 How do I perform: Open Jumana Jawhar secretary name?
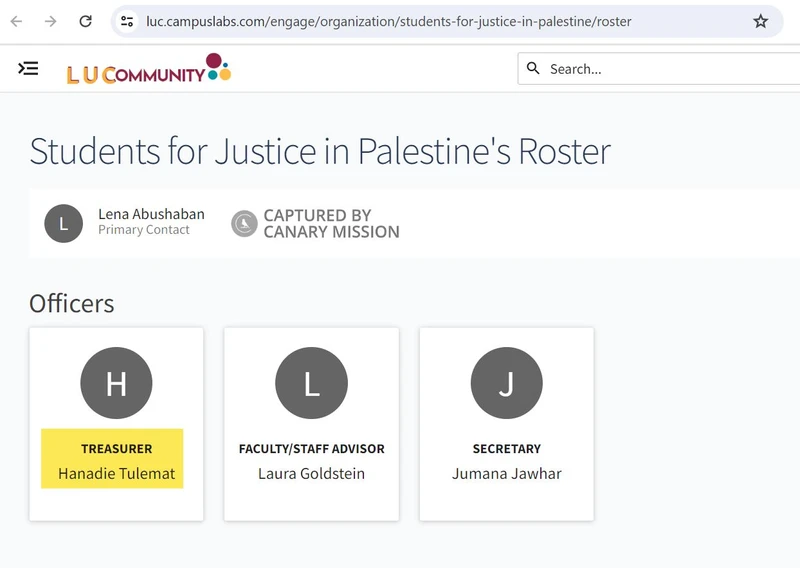click(x=507, y=474)
